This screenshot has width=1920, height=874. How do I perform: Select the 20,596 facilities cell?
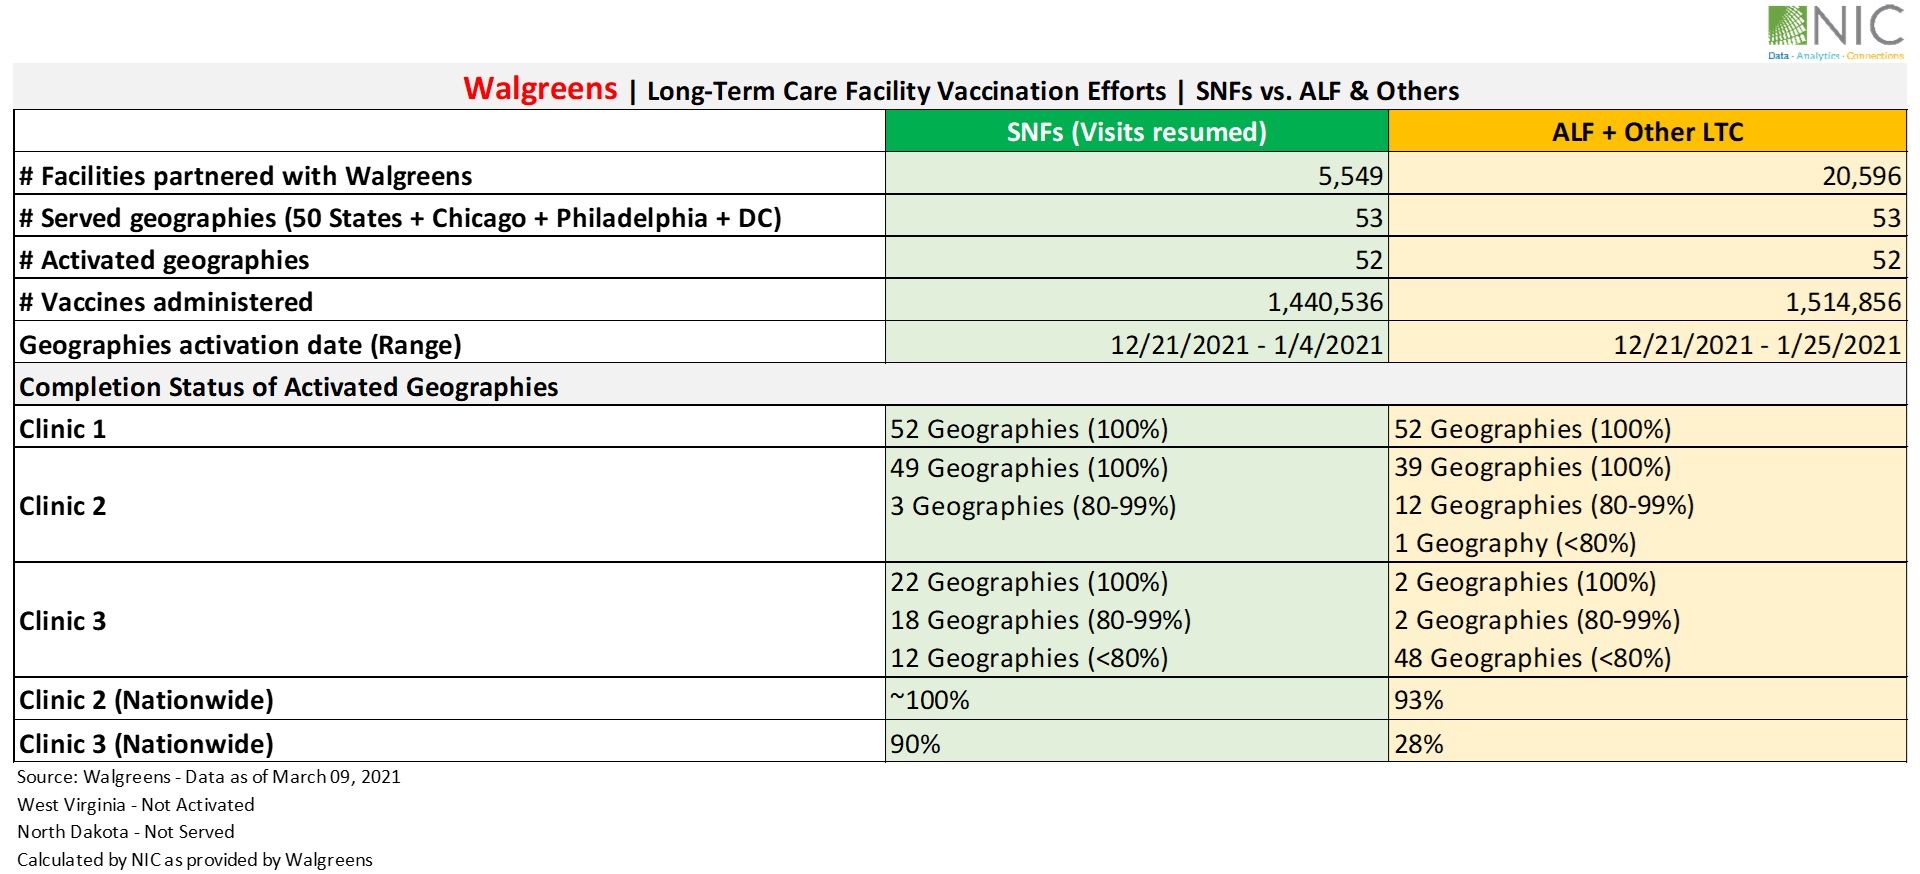tap(1647, 174)
